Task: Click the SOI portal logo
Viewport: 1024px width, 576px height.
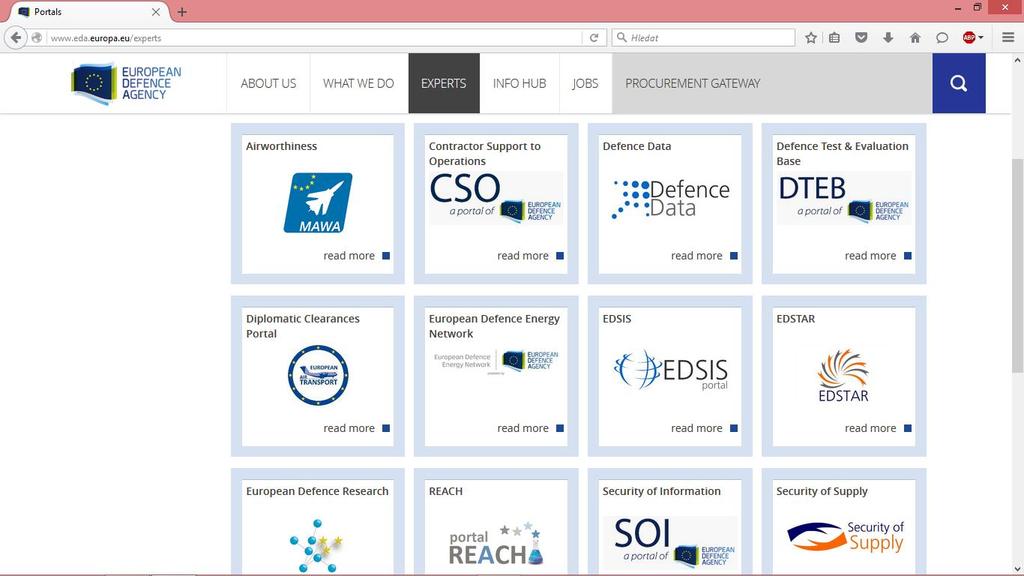Action: point(671,542)
